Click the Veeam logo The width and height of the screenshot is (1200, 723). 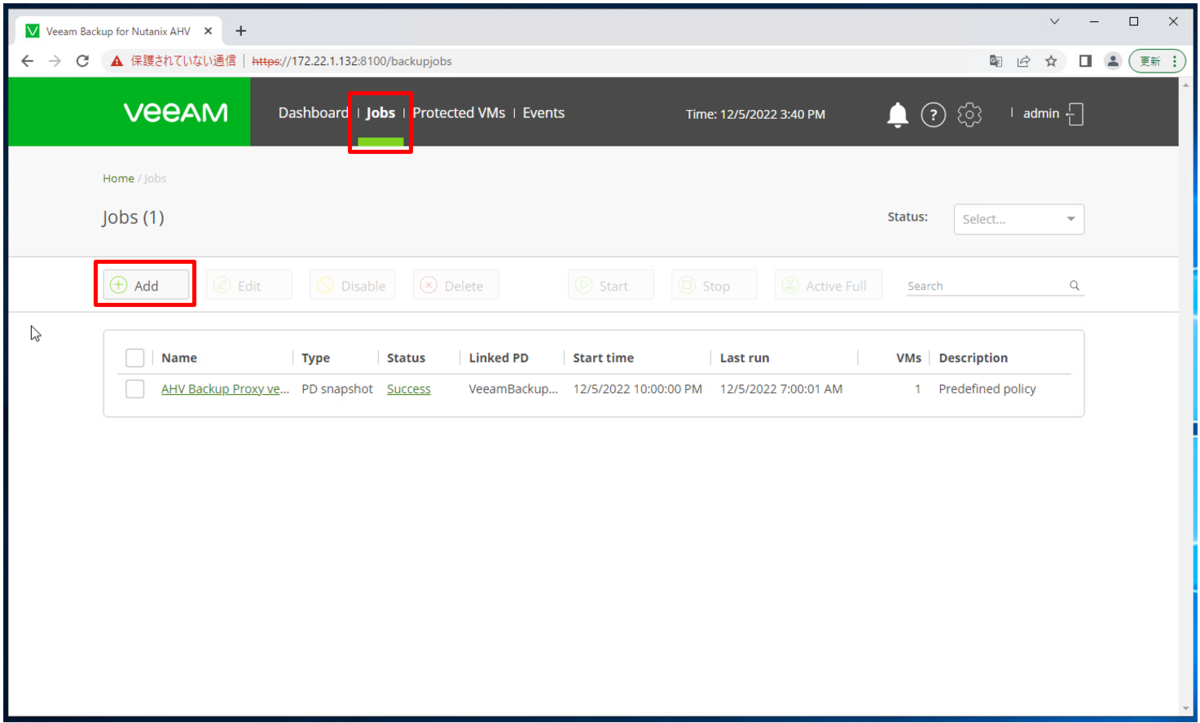point(176,113)
